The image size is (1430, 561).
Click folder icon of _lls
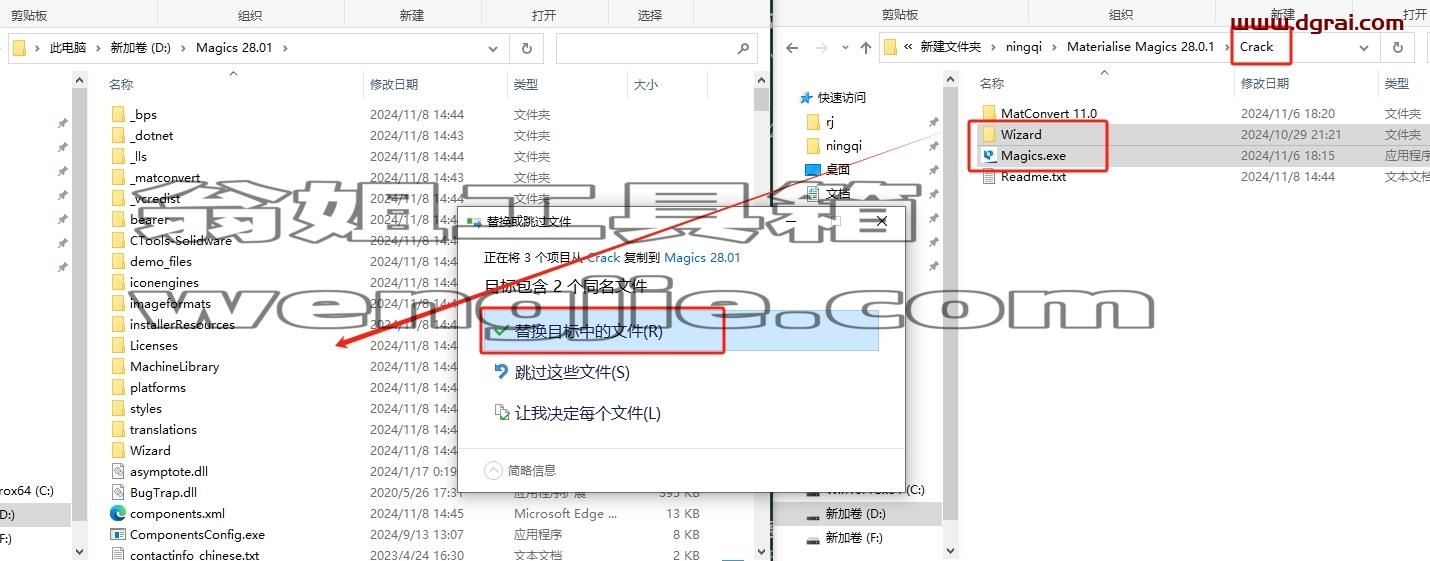(118, 156)
